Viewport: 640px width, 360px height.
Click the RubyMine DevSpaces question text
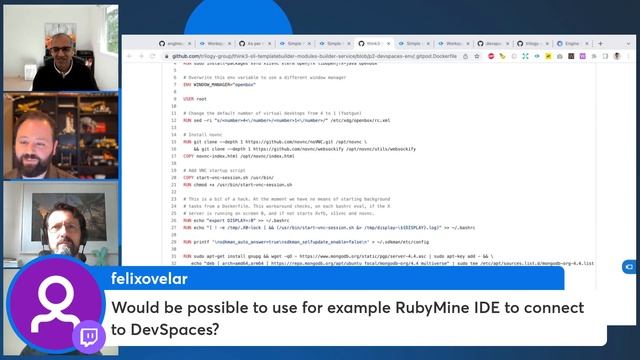point(348,318)
